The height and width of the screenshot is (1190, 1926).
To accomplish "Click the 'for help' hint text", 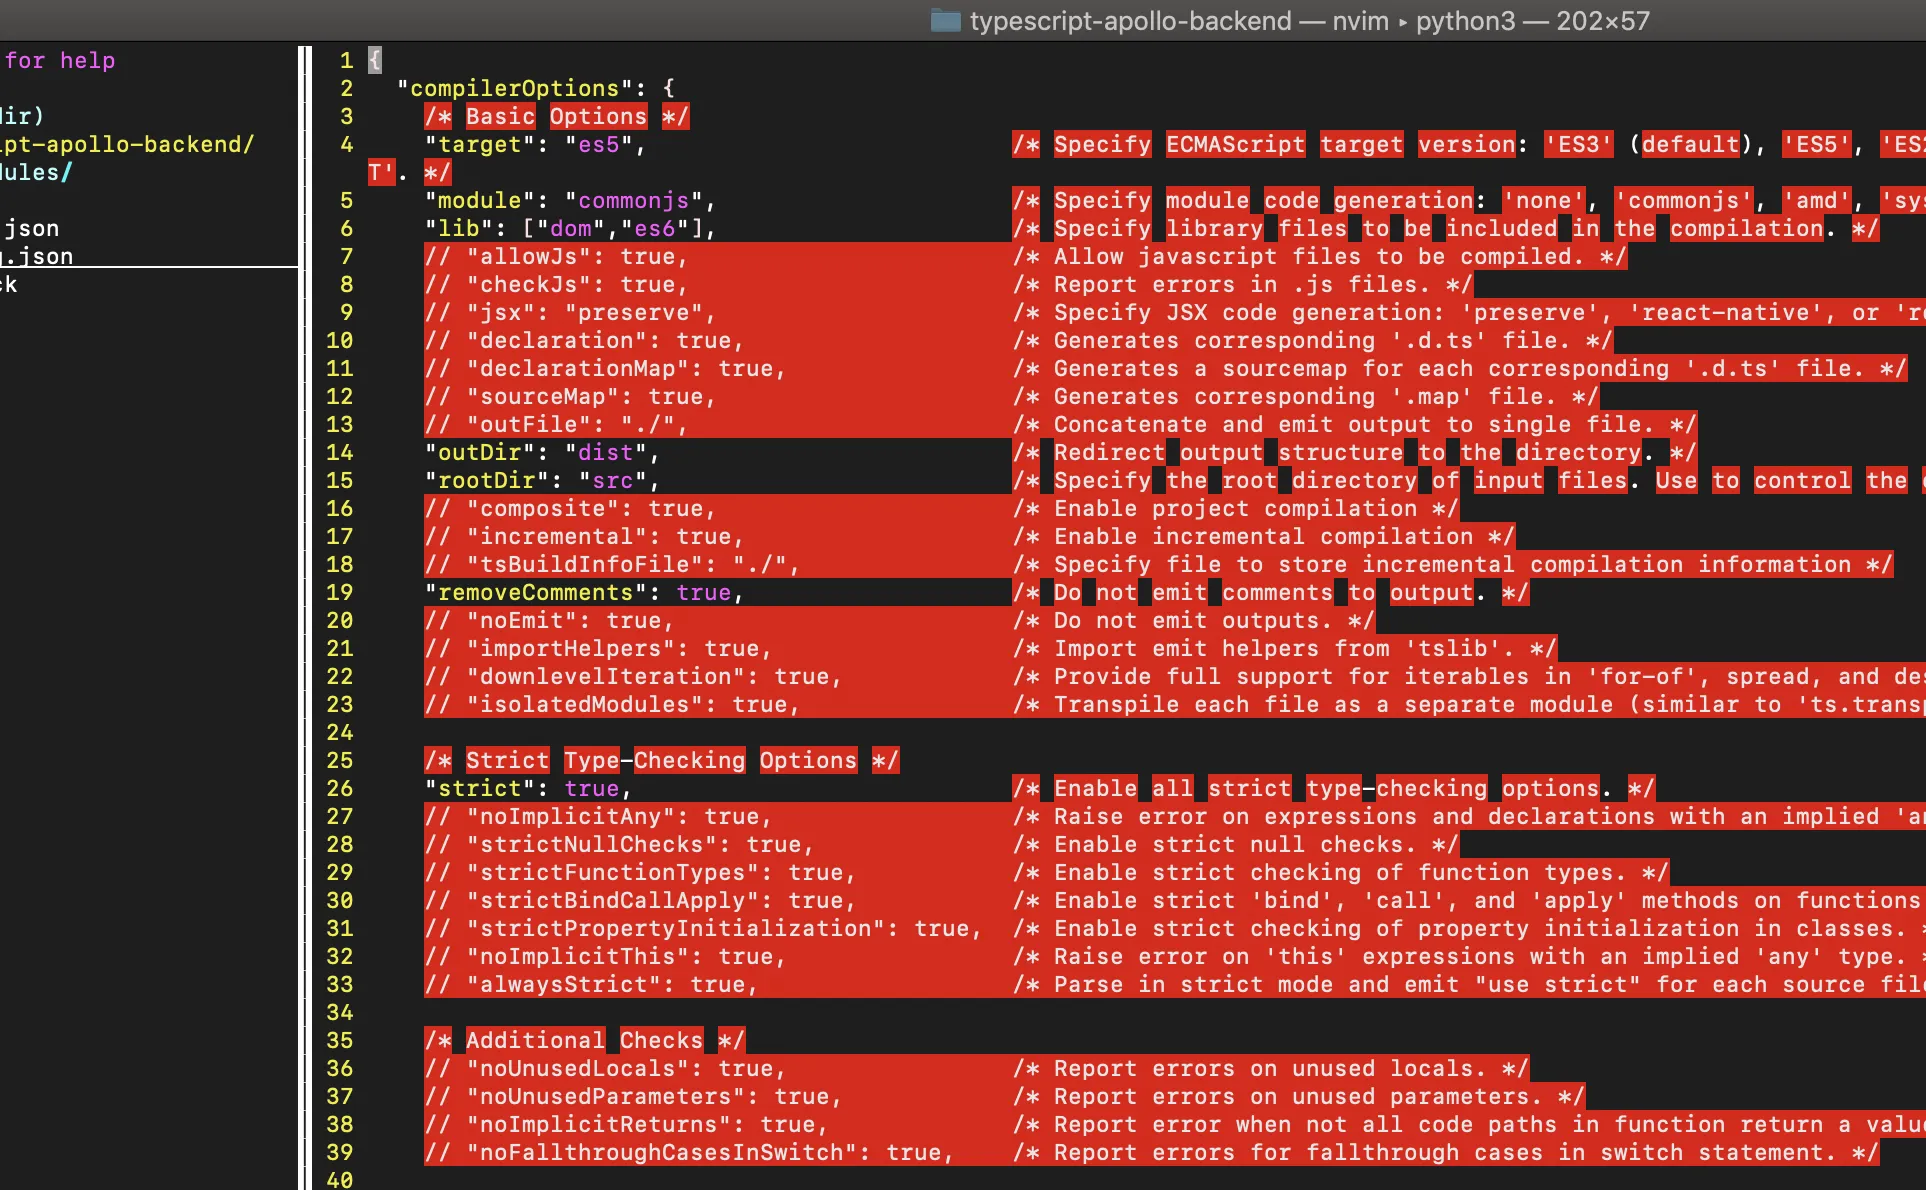I will point(59,60).
